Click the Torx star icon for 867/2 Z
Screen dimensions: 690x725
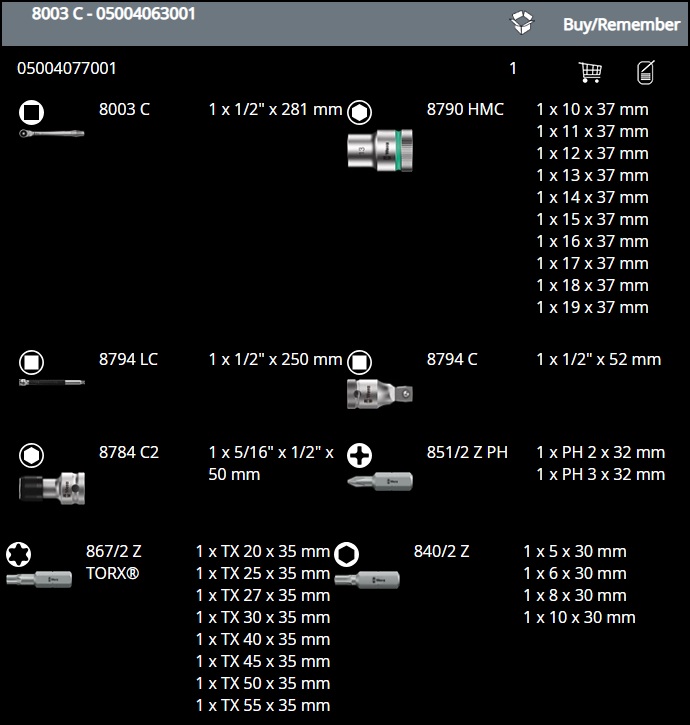(x=18, y=554)
